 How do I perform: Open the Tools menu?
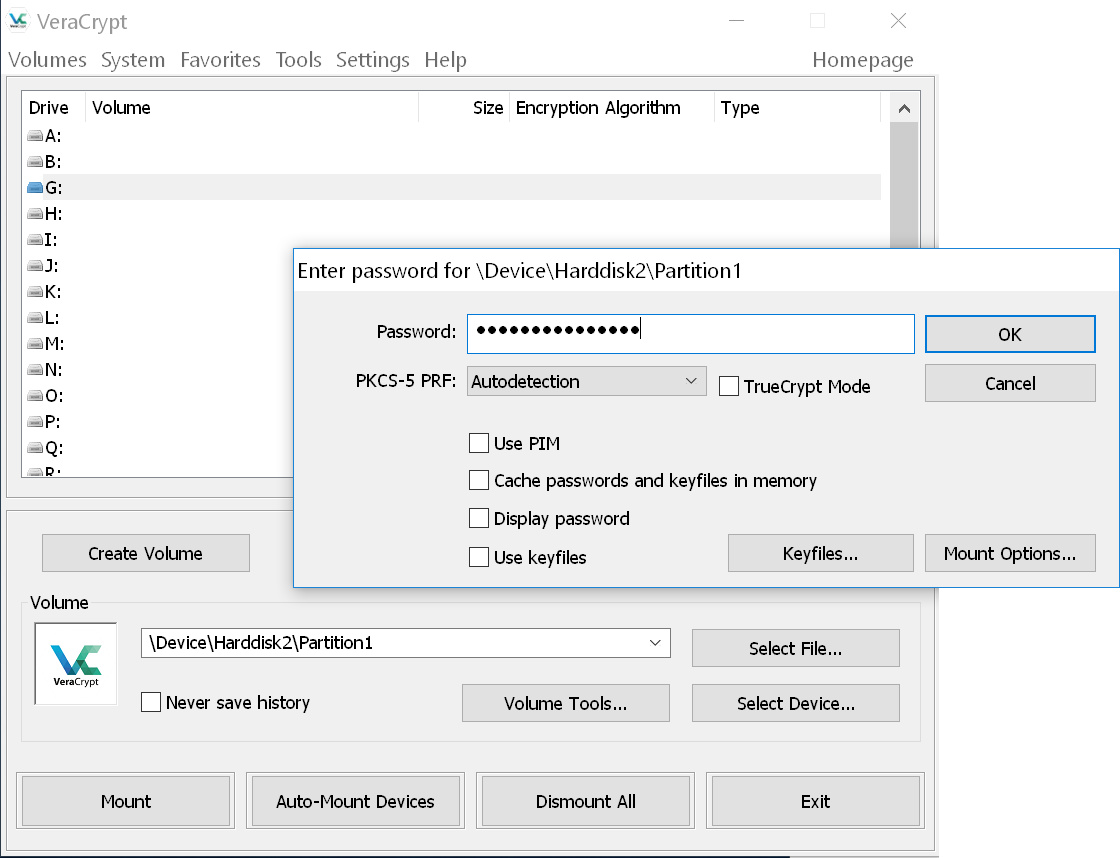coord(298,60)
